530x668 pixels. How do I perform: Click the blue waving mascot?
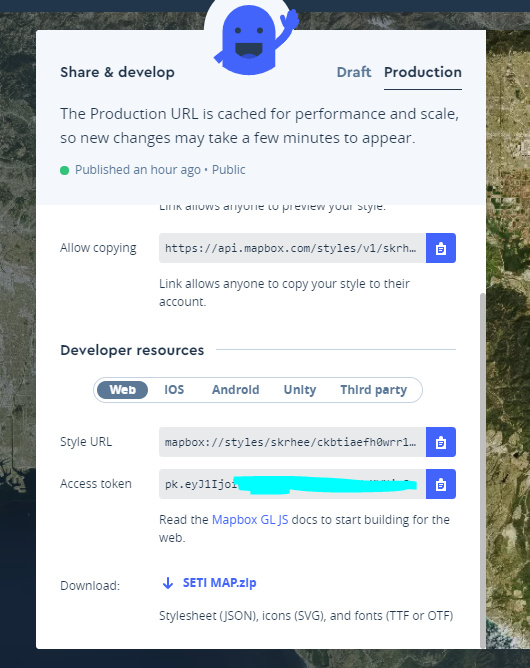point(255,39)
